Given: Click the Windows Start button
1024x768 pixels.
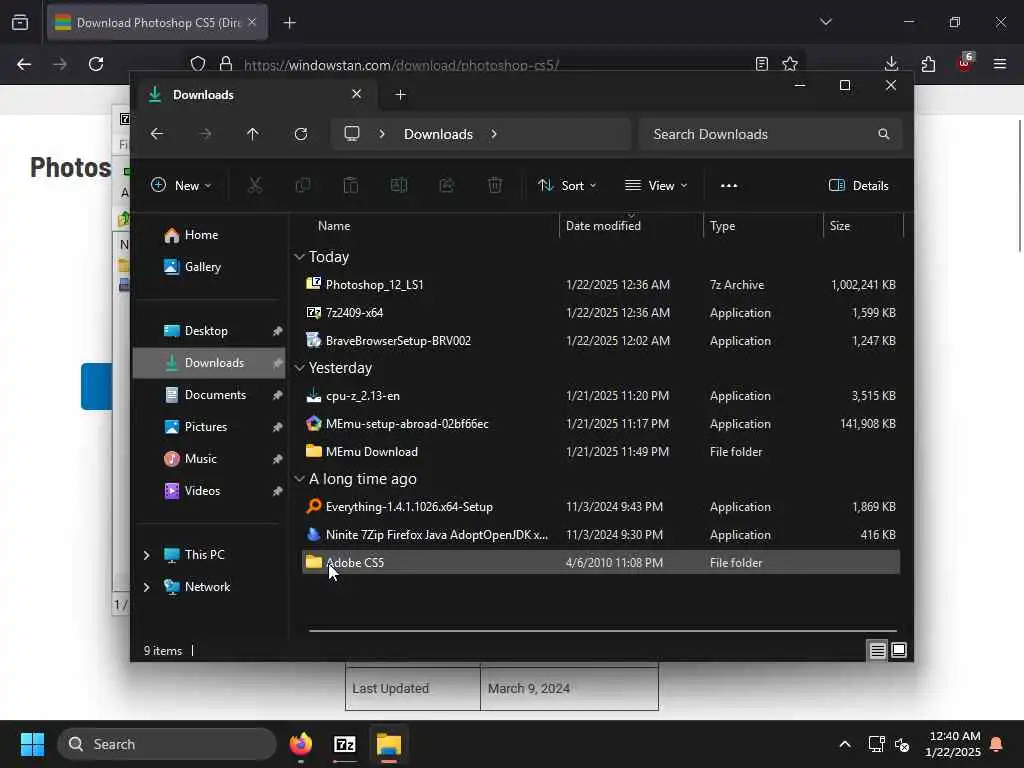Looking at the screenshot, I should click(x=32, y=744).
